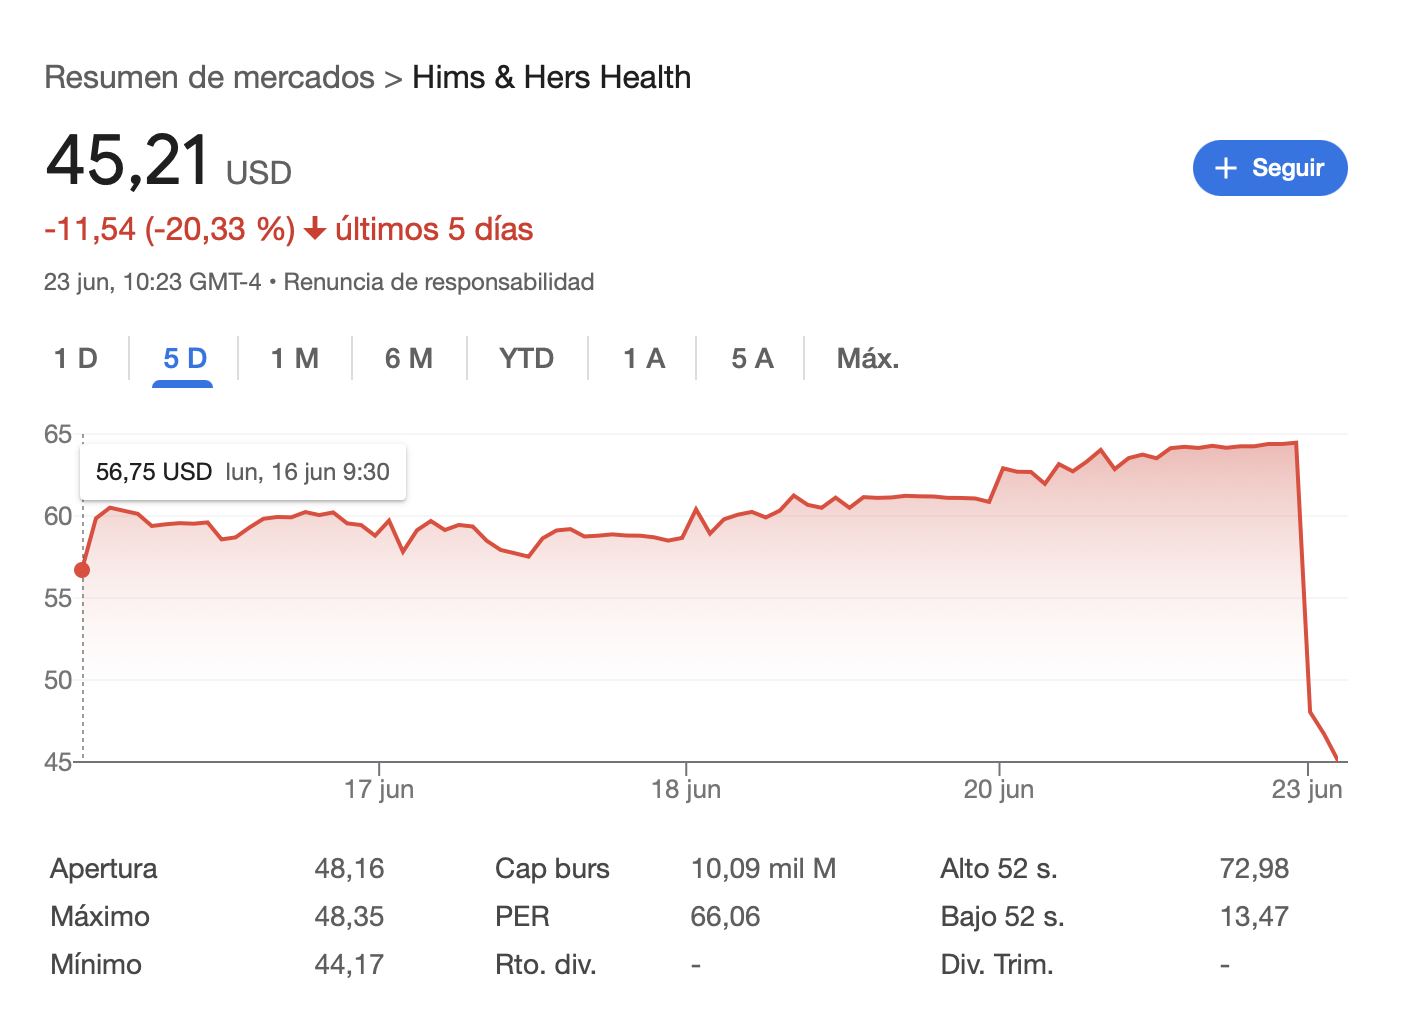Click the Mínimo value 44,17
Image resolution: width=1420 pixels, height=1016 pixels.
[x=349, y=964]
